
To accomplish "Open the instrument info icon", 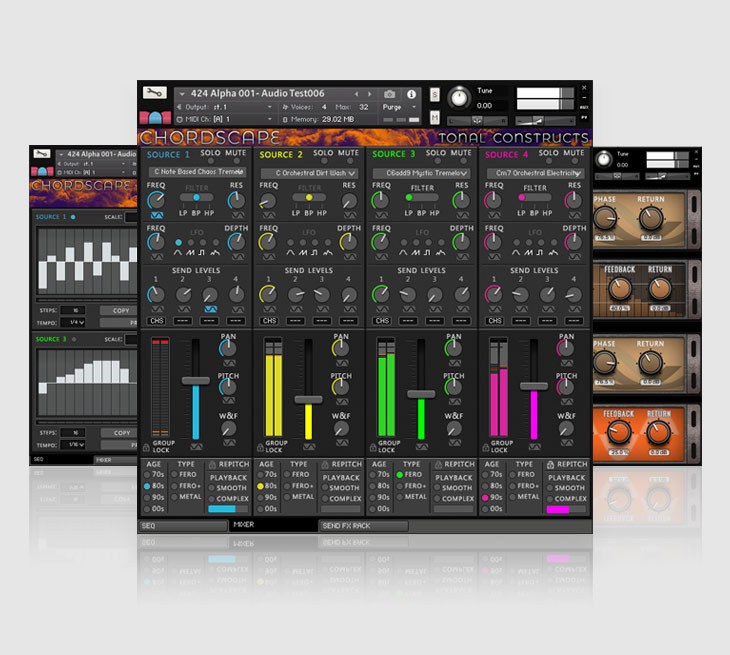I will 411,94.
